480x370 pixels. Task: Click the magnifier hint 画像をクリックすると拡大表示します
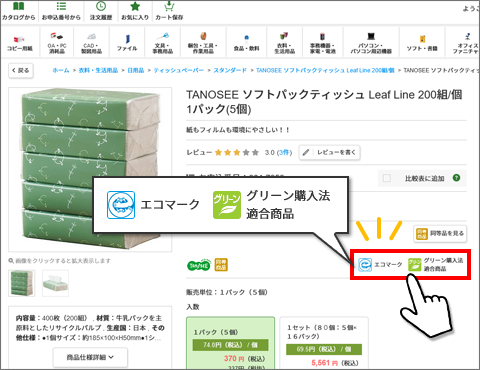[59, 261]
